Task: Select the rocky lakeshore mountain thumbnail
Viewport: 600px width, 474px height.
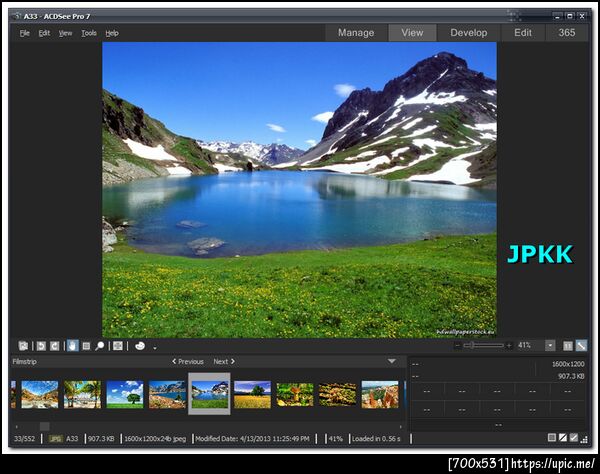Action: 167,394
